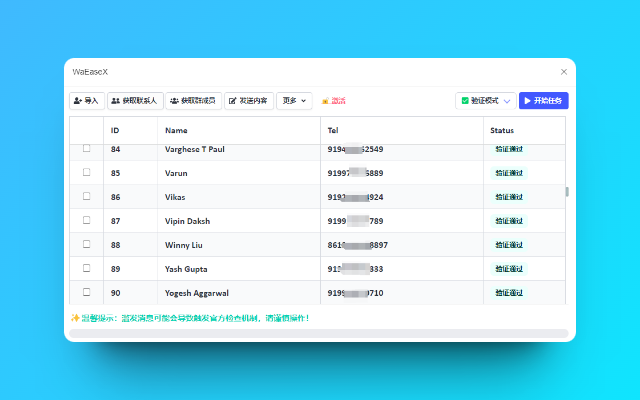The height and width of the screenshot is (400, 640).
Task: Click the status badge in Yash Gupta's row
Action: [x=509, y=269]
